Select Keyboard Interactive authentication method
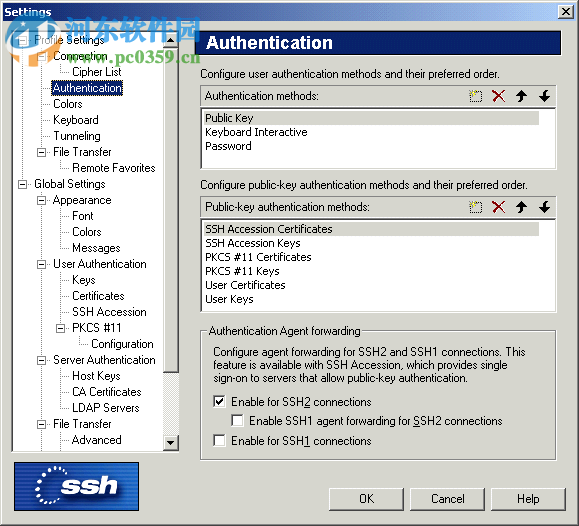 (x=371, y=132)
